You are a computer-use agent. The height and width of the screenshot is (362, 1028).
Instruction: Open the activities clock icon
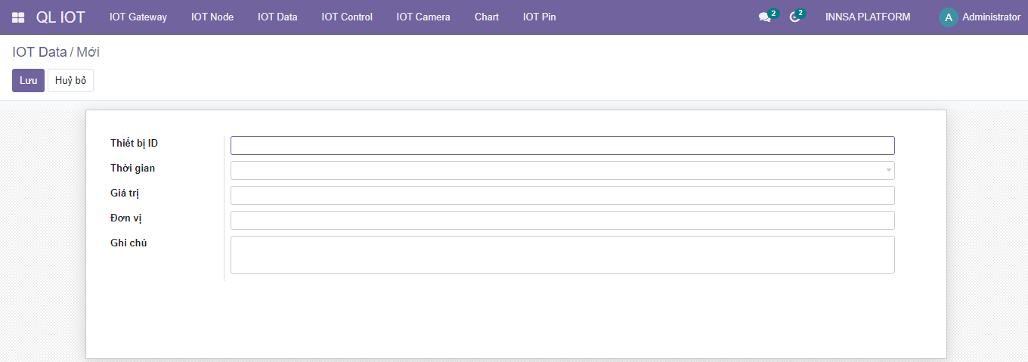pos(795,18)
